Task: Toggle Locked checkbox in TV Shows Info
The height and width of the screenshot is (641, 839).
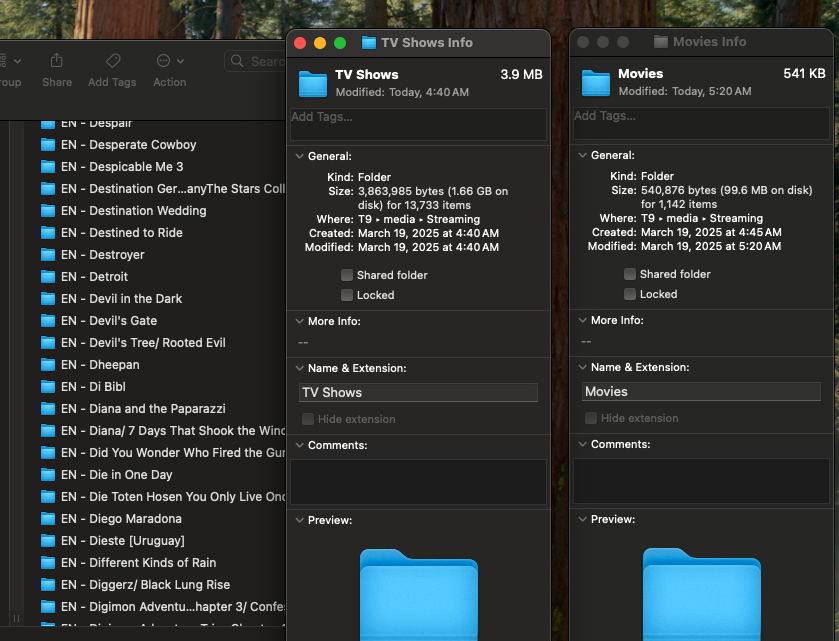Action: [347, 295]
